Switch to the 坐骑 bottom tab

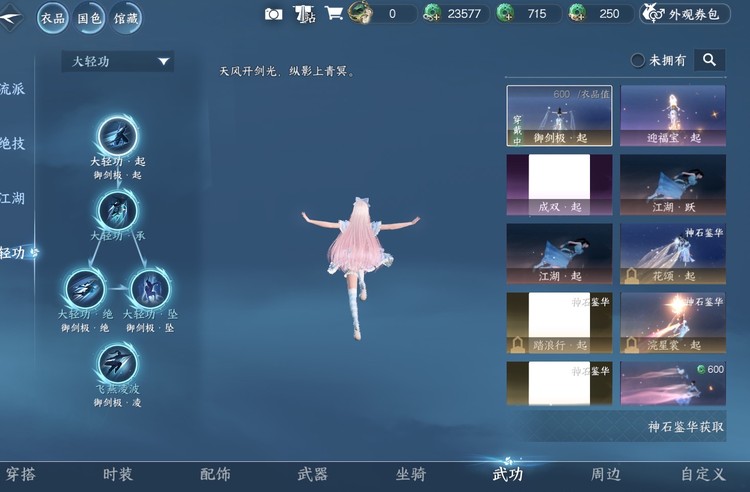[411, 474]
